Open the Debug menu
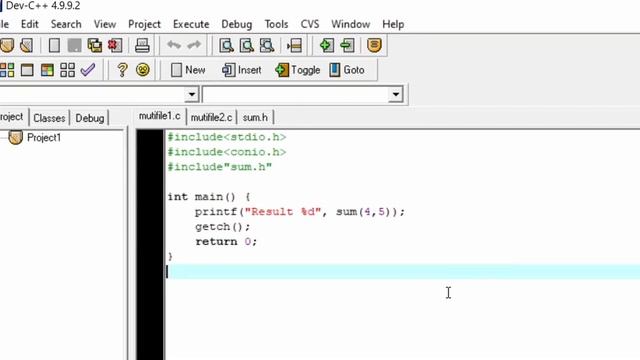The image size is (640, 360). (x=237, y=24)
